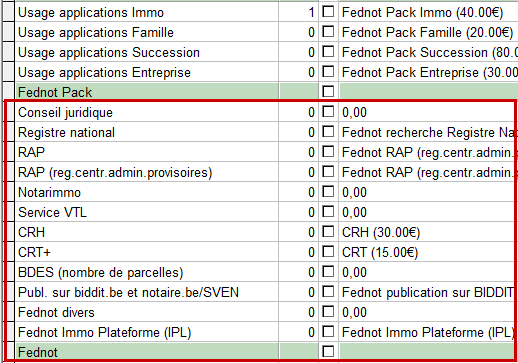518x363 pixels.
Task: Check the Usage applications Immo checkbox
Action: coord(328,12)
